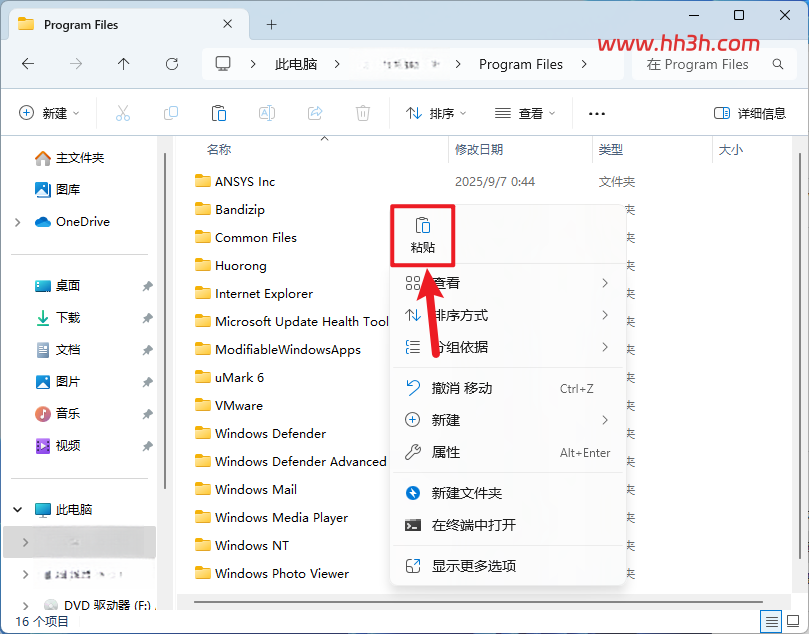Click the horizontal scrollbar below file list
The image size is (809, 634).
point(478,602)
